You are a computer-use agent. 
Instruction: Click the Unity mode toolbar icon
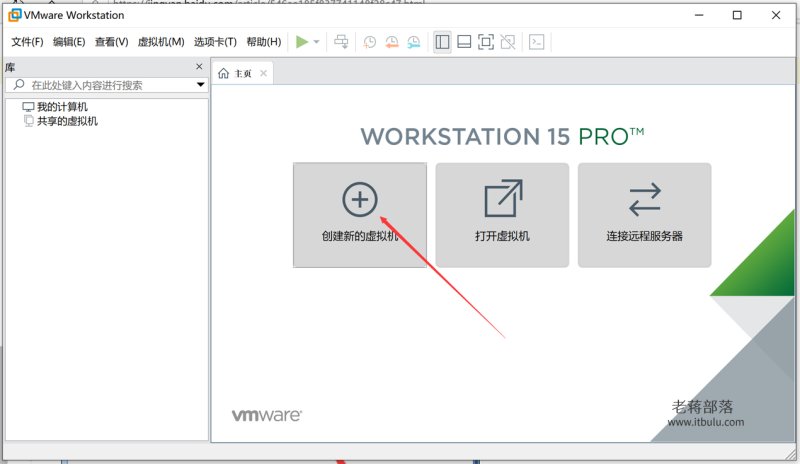click(x=508, y=42)
